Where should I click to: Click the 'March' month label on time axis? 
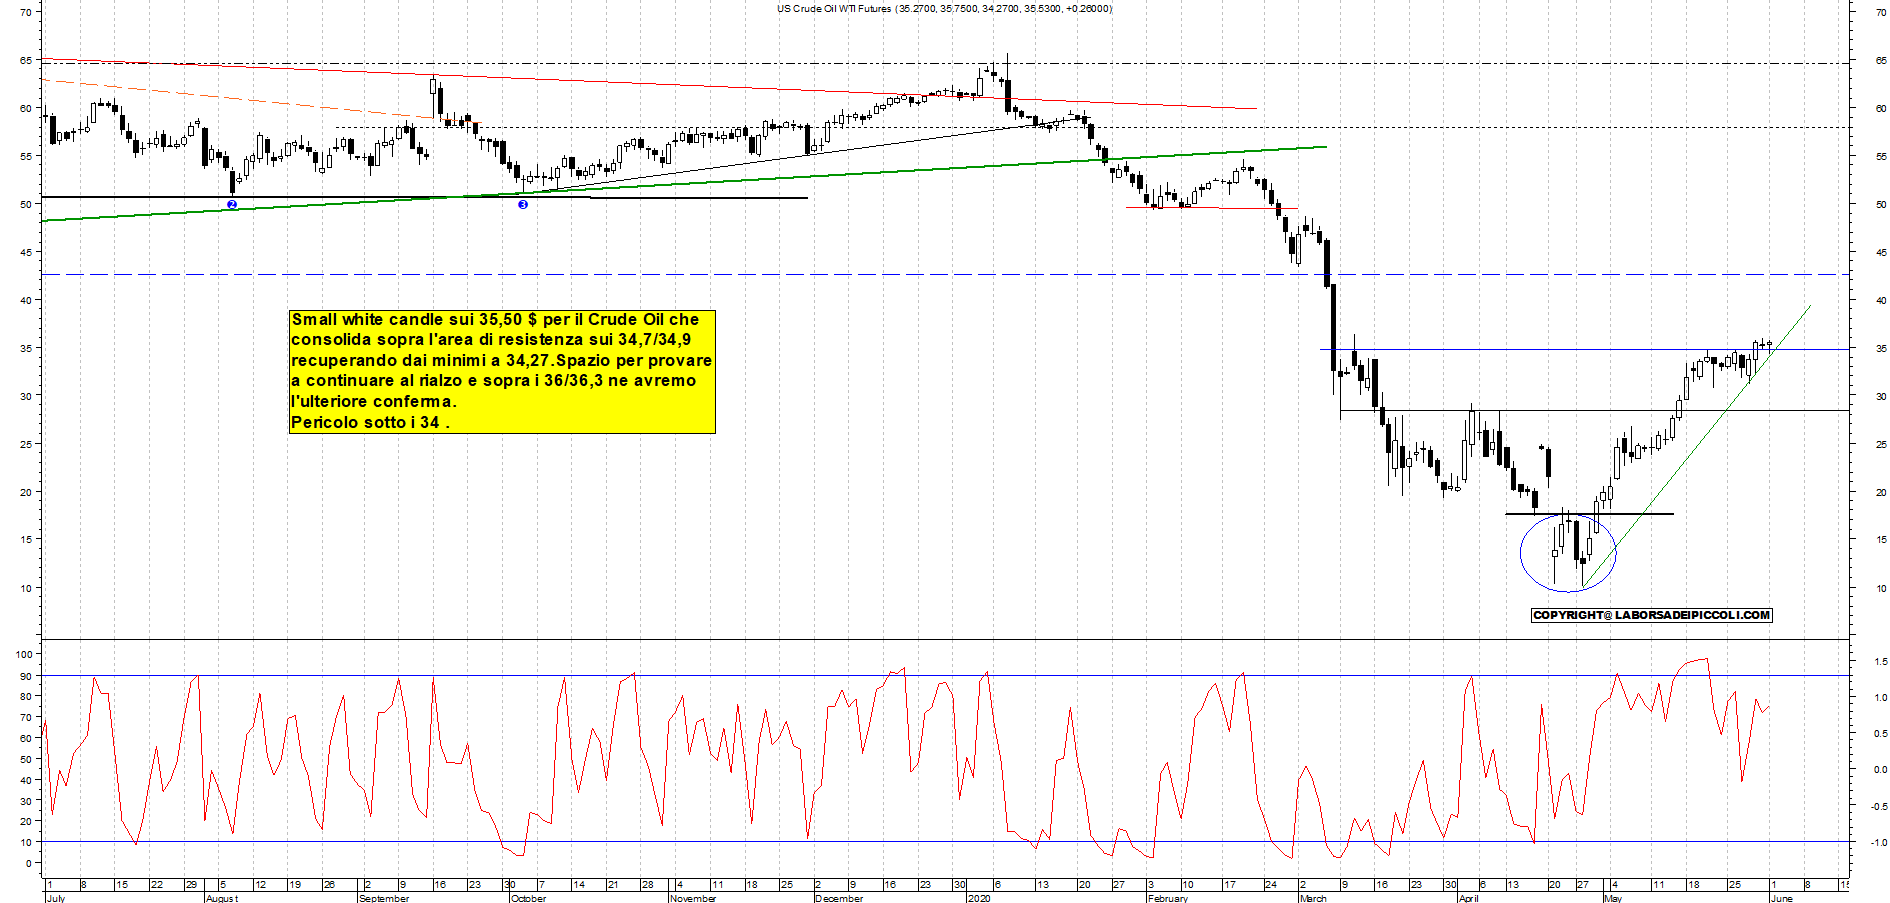(1312, 898)
